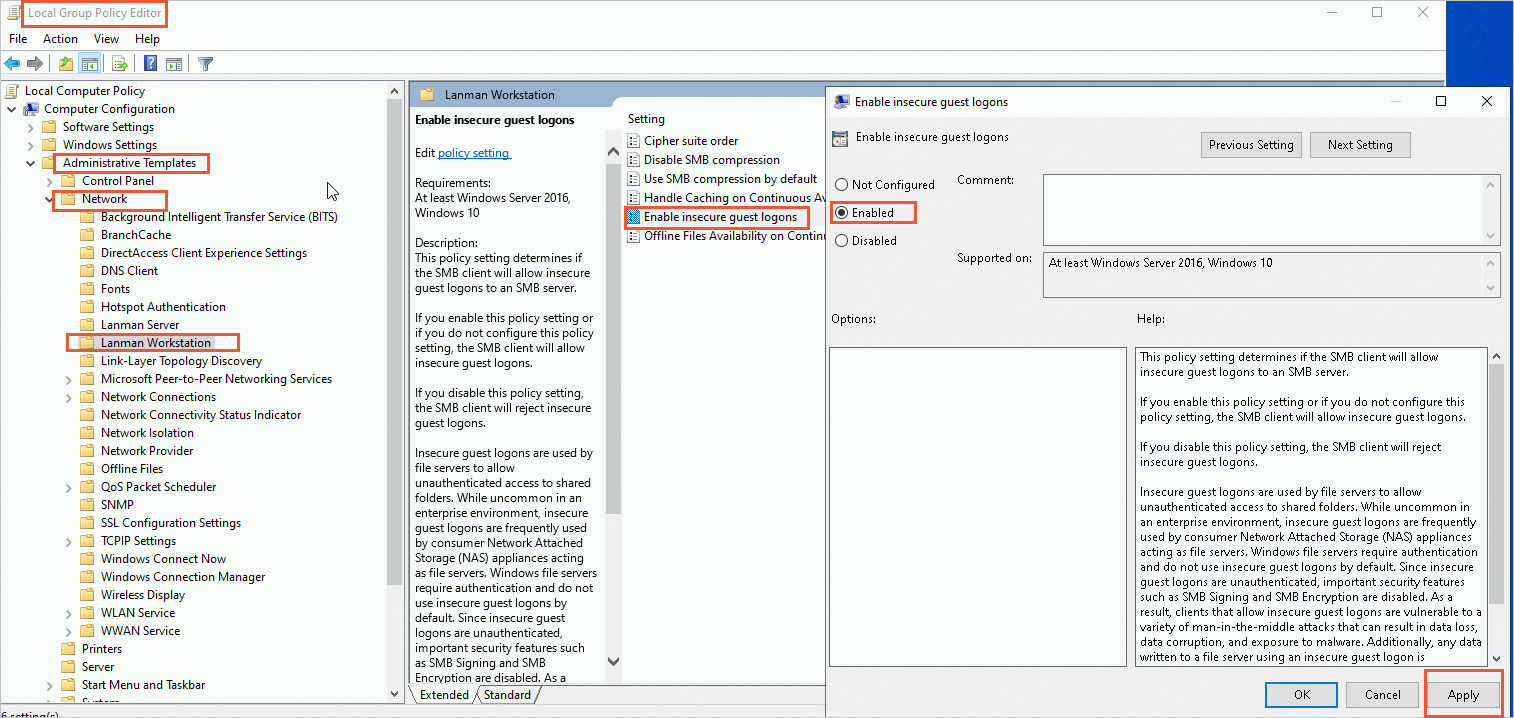Select Lanman Server in the tree

[x=140, y=325]
